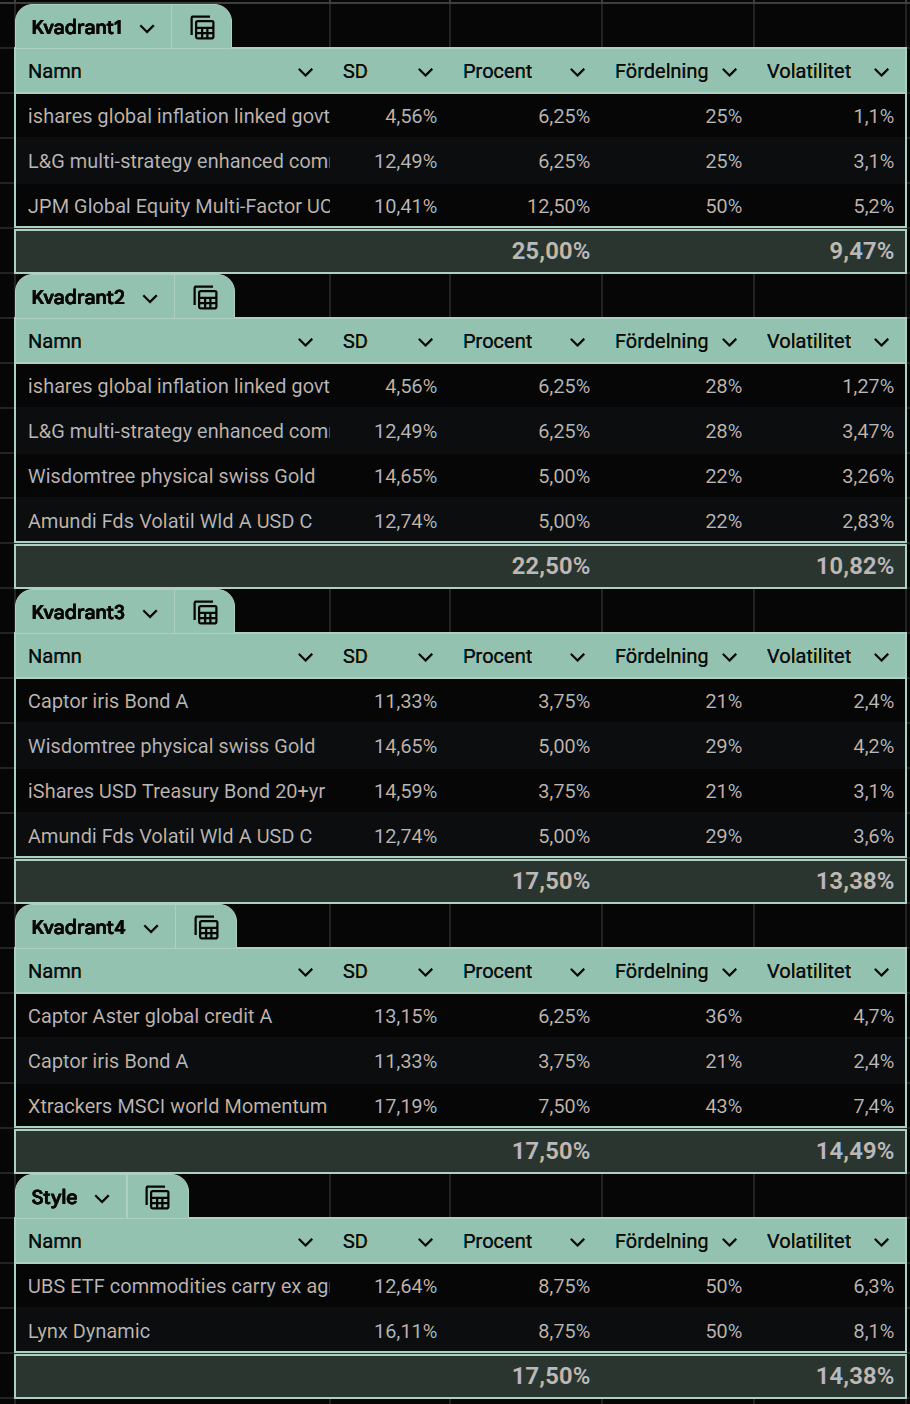Viewport: 910px width, 1404px height.
Task: Select Kvadrant2 total volatility 10,82% cell
Action: tap(830, 566)
